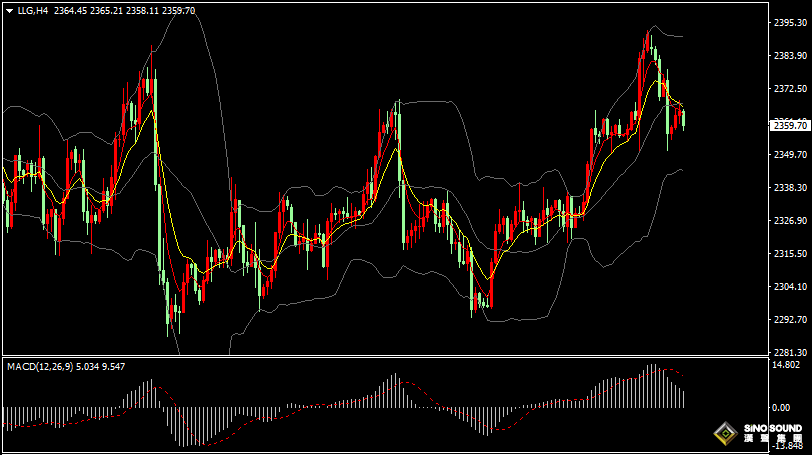This screenshot has height=455, width=812.
Task: Click the -13.848 MACD scale value
Action: [787, 445]
